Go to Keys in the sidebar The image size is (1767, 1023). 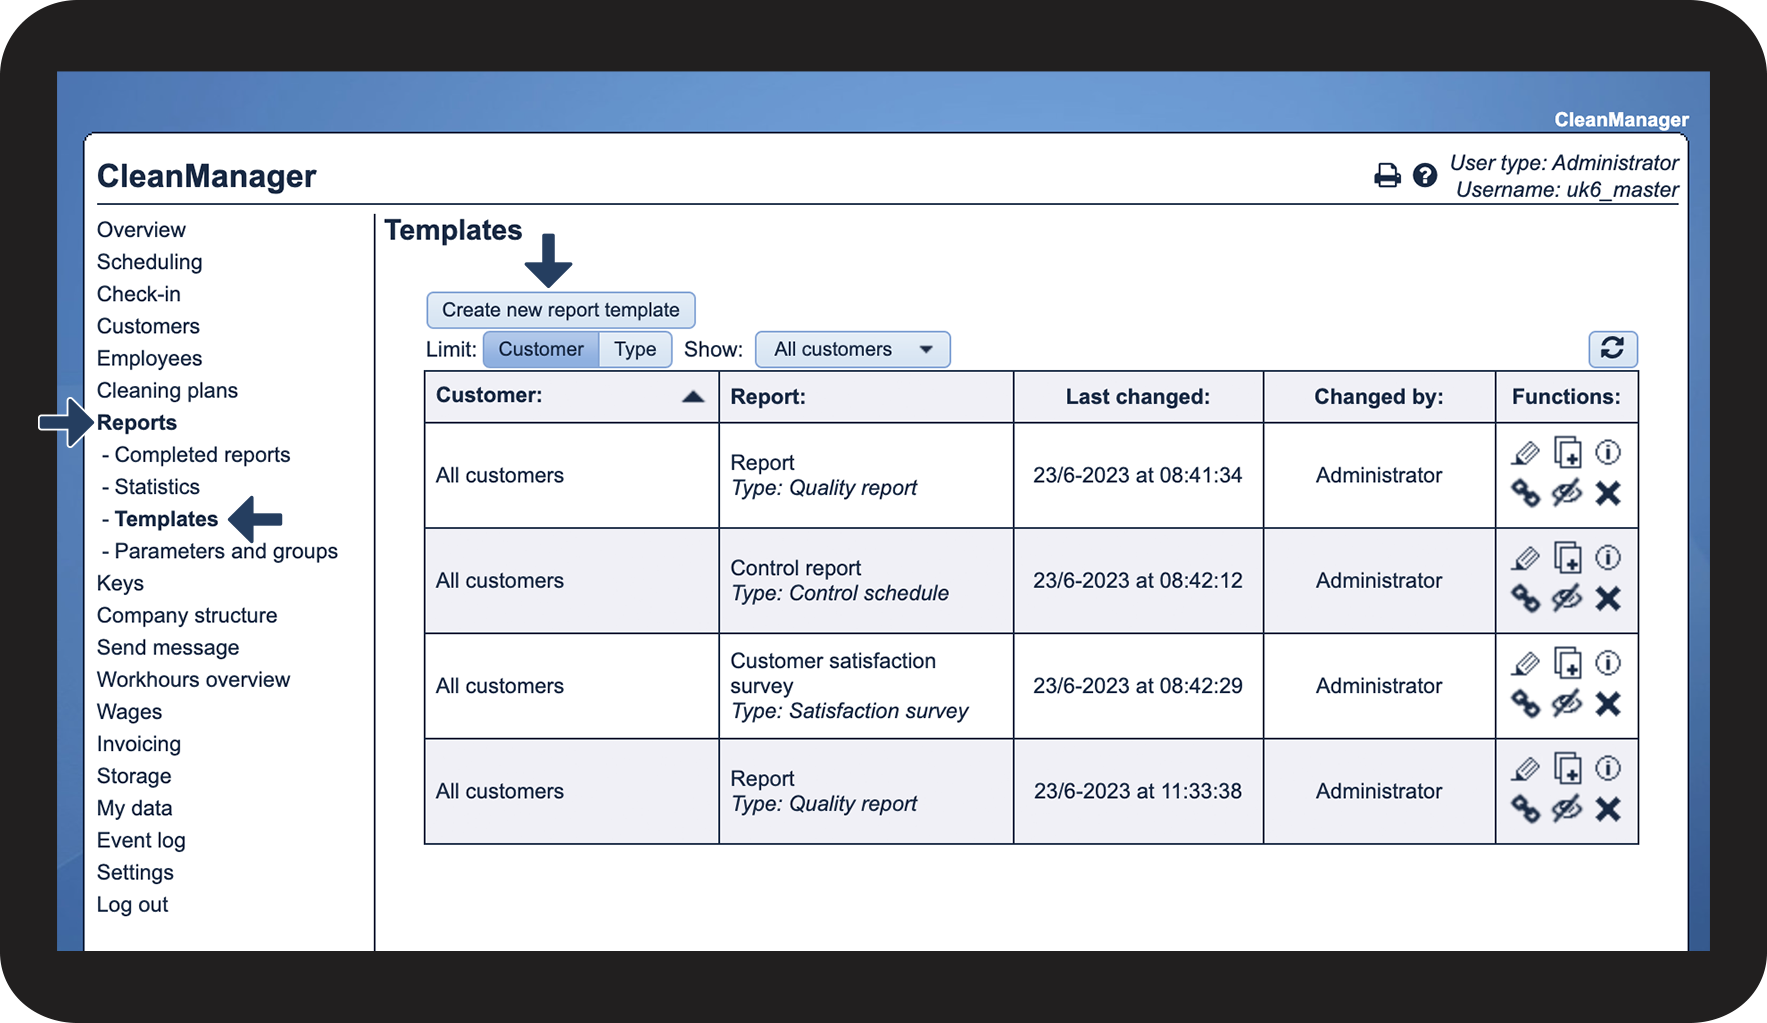120,583
